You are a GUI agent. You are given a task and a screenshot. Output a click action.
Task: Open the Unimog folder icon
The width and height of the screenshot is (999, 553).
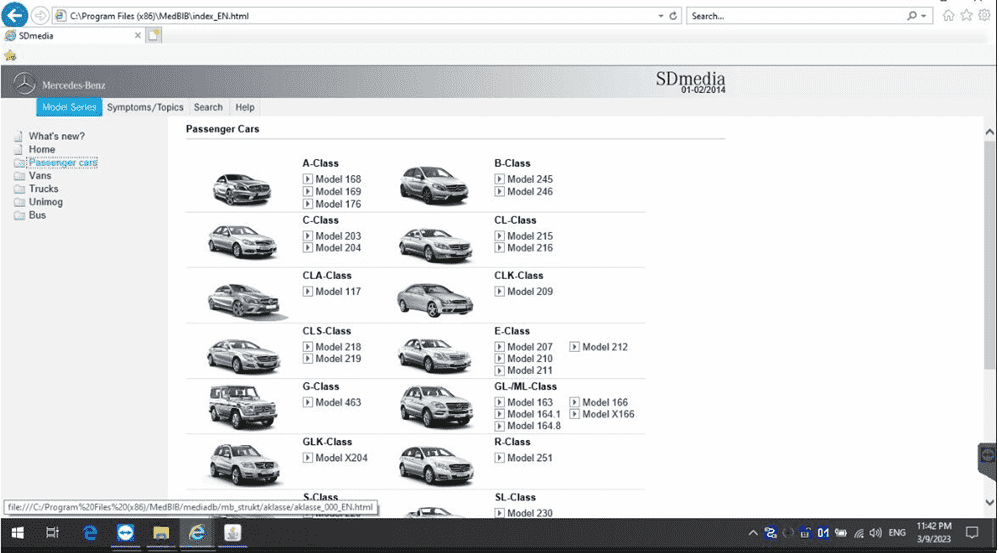18,203
